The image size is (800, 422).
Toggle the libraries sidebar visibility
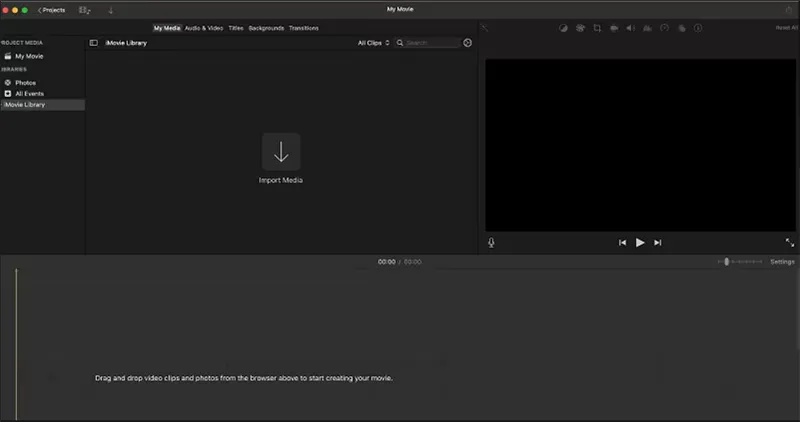coord(94,43)
